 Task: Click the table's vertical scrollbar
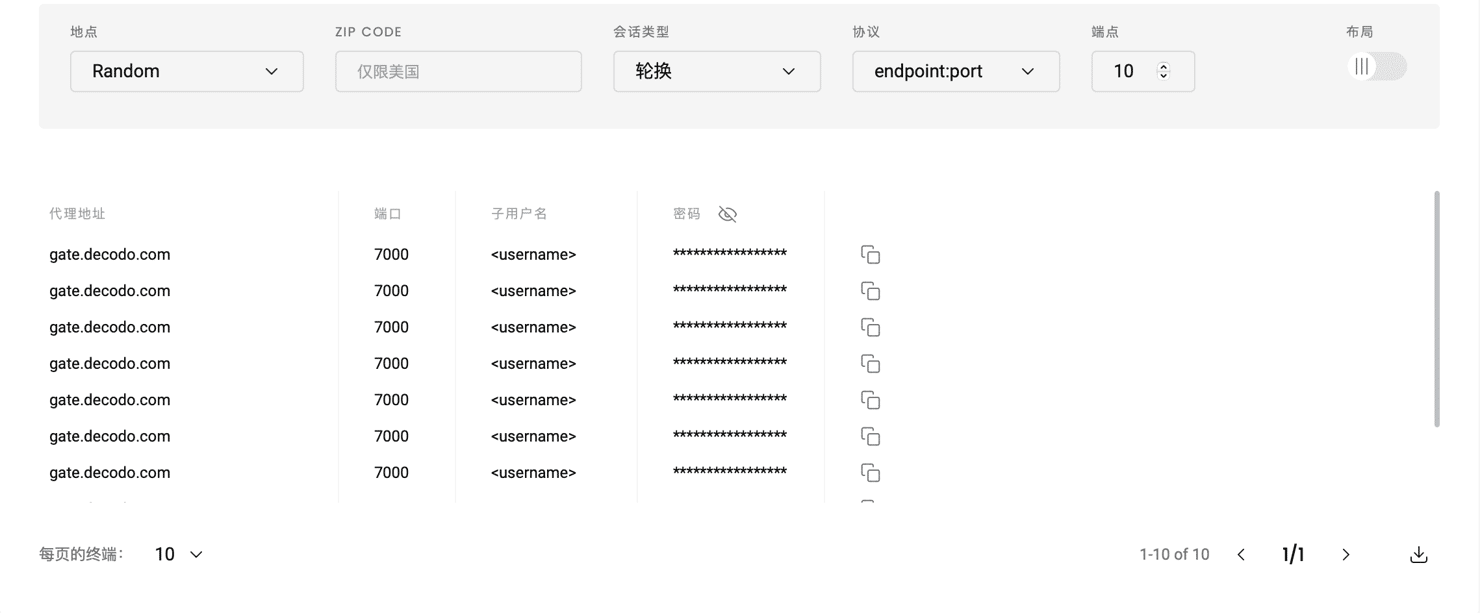coord(1437,310)
